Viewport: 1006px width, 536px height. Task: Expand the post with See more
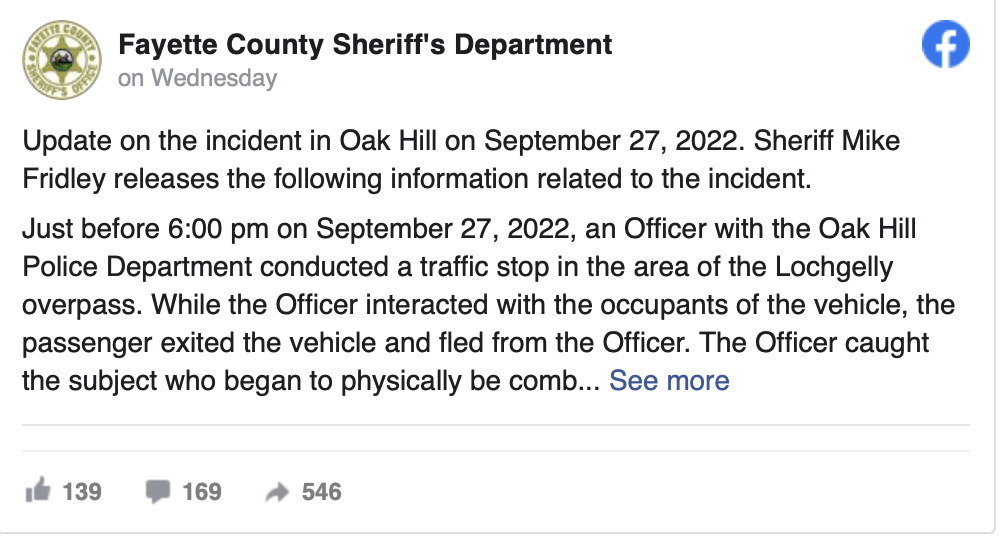(669, 381)
